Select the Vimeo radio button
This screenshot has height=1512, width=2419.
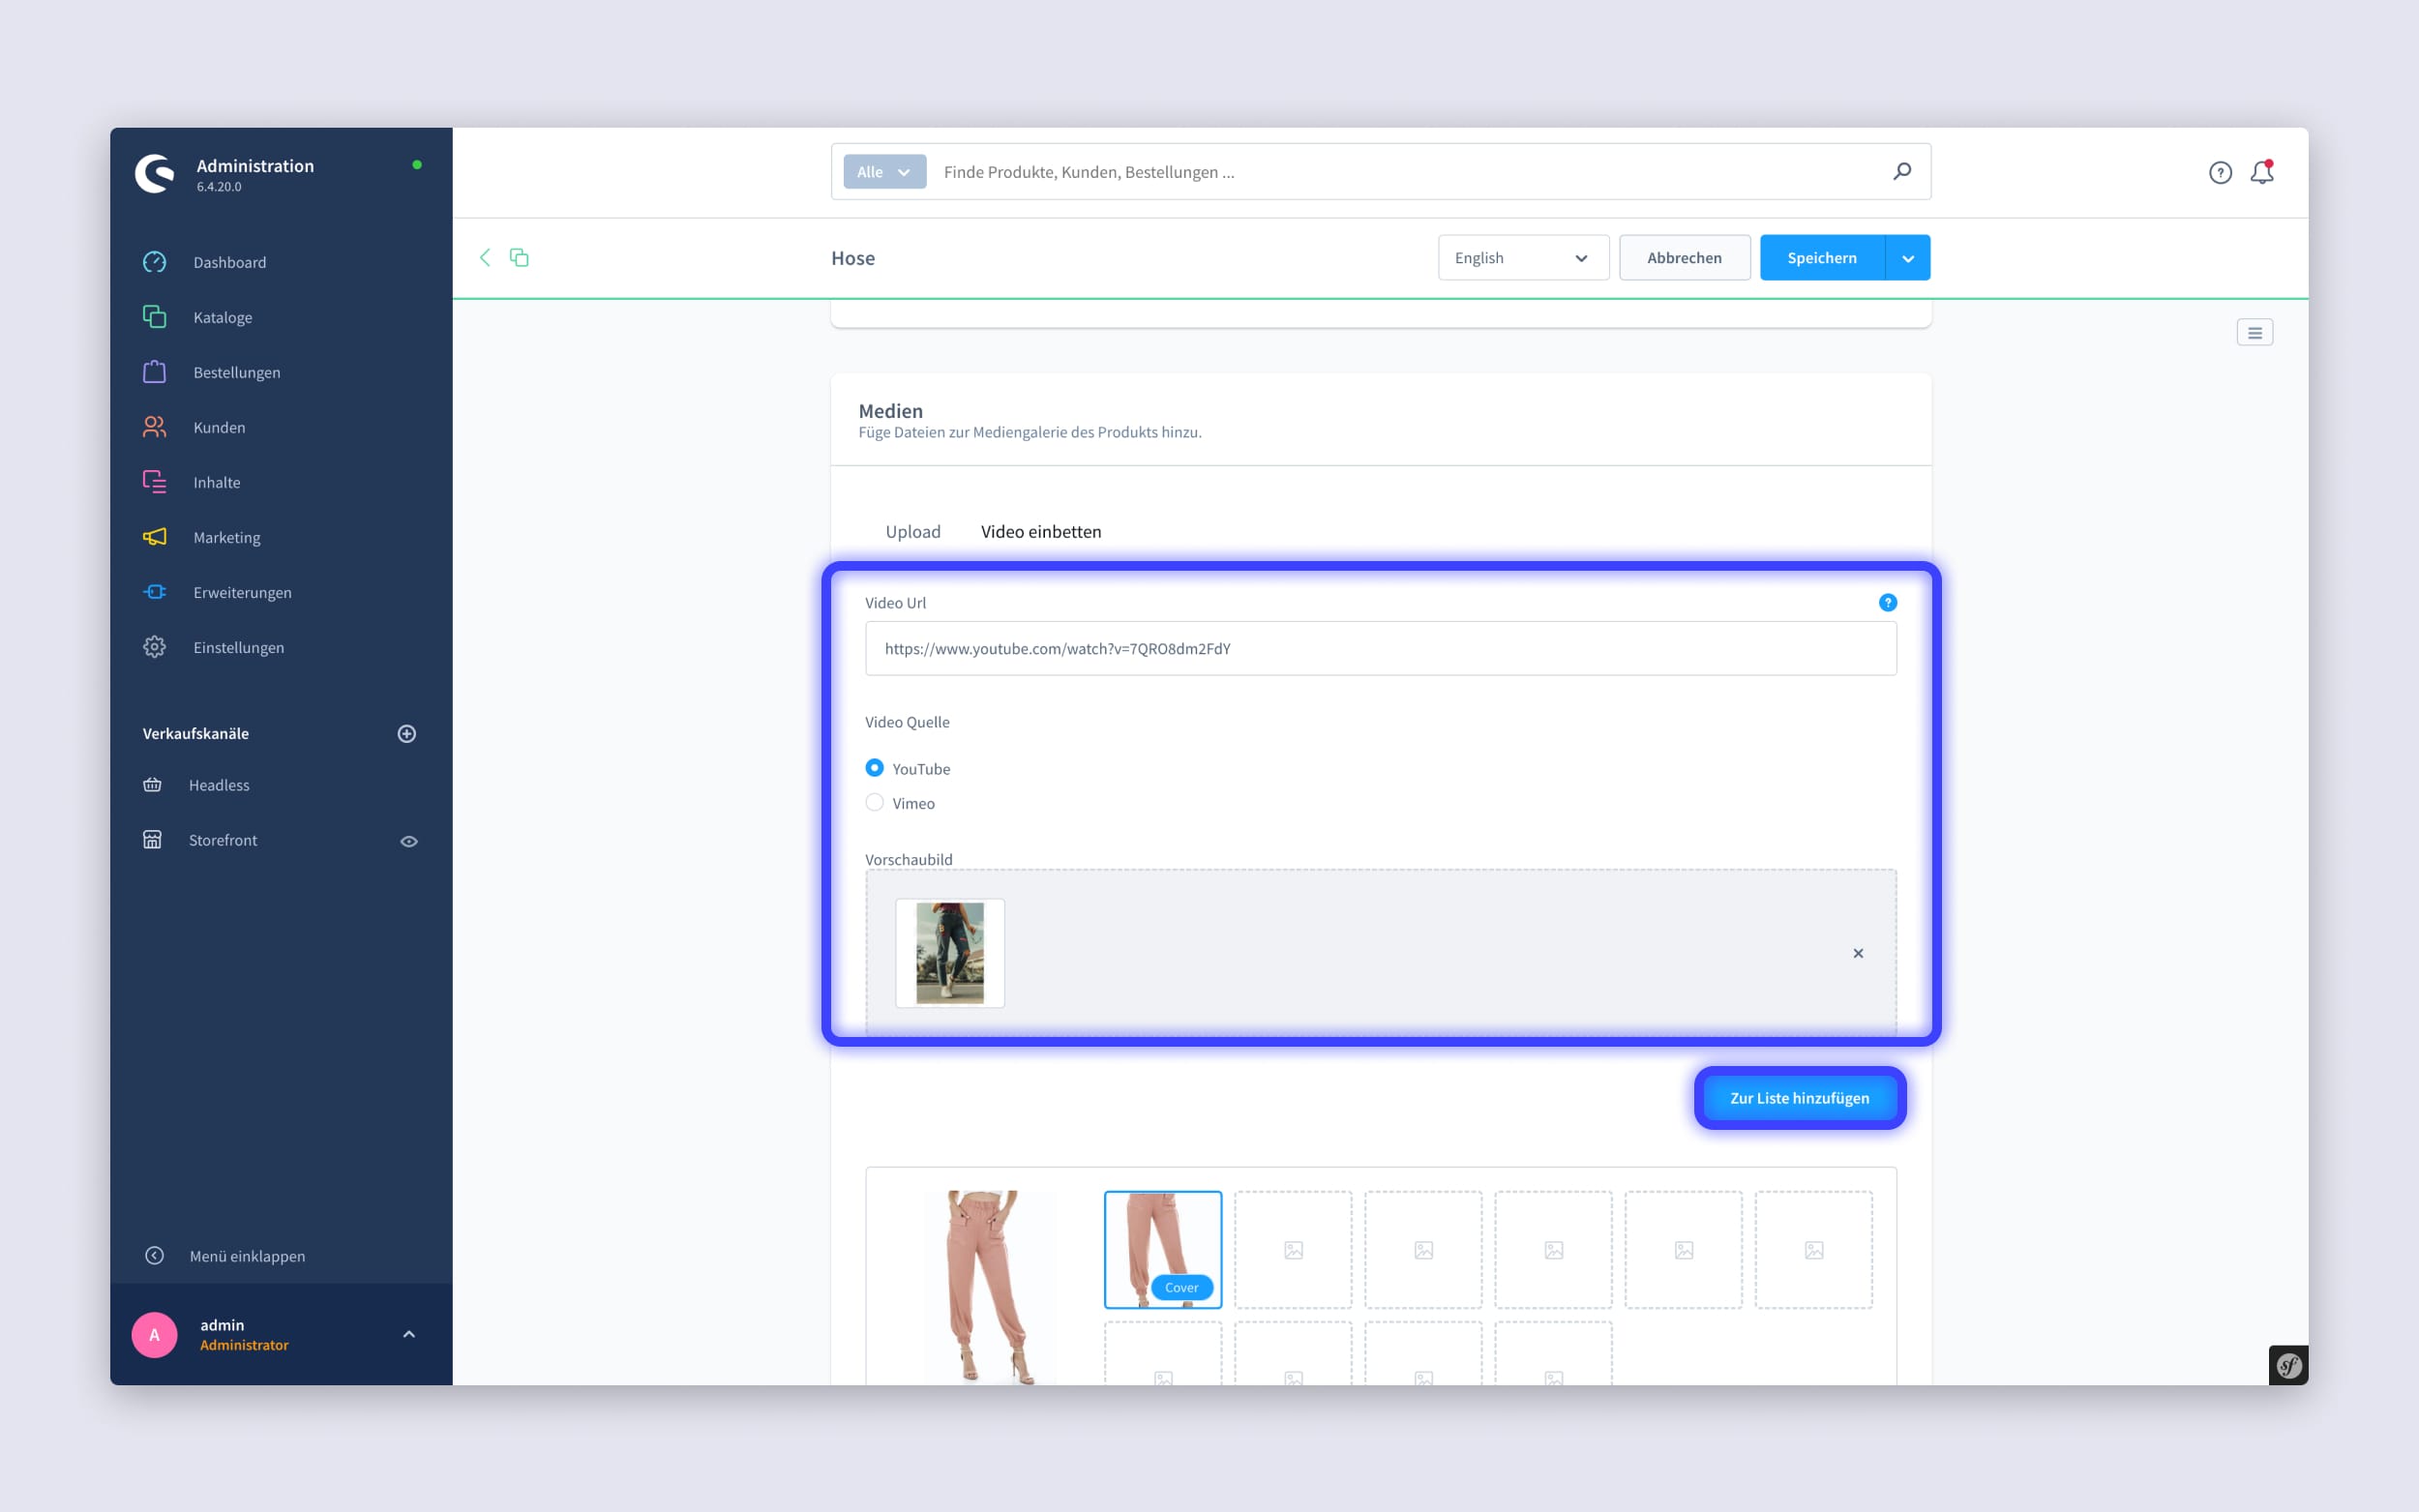(875, 803)
